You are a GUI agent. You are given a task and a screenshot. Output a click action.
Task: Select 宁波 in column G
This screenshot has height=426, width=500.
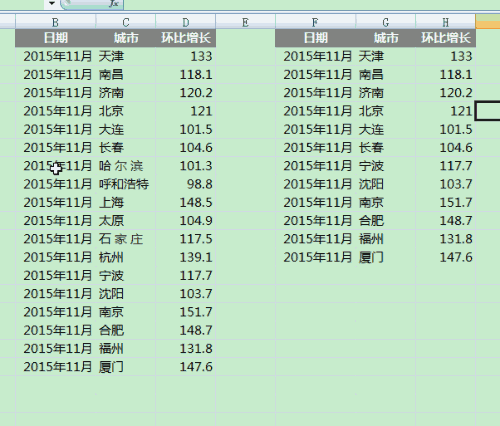pos(386,166)
